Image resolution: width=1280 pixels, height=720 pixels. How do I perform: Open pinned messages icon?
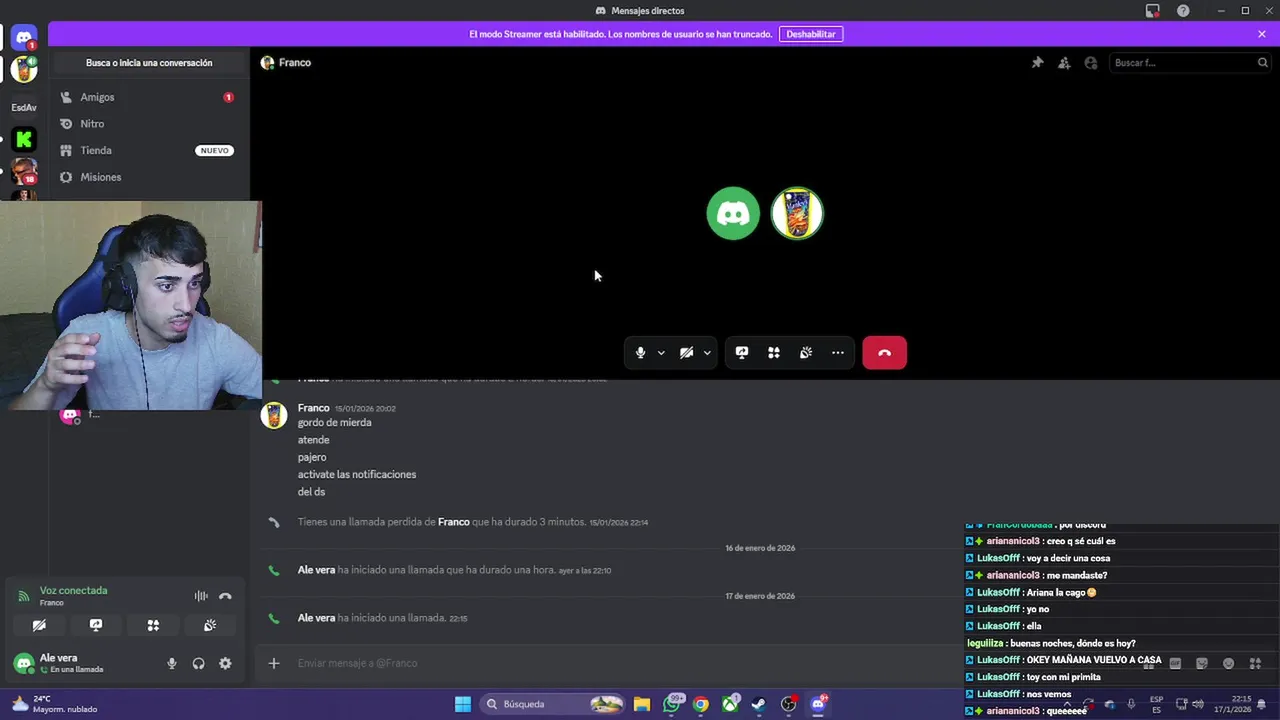pos(1038,63)
